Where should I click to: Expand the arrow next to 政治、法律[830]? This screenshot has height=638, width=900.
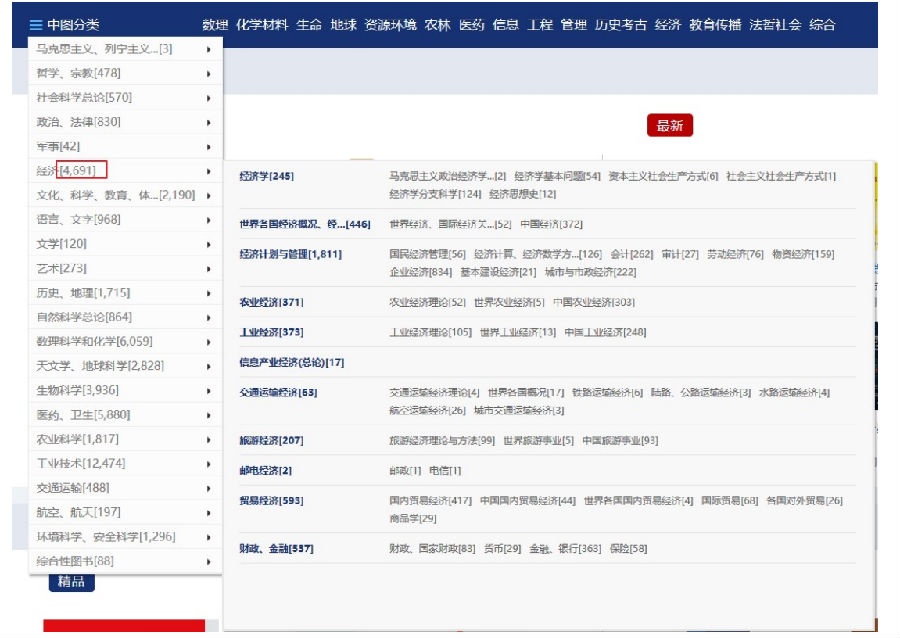[208, 122]
